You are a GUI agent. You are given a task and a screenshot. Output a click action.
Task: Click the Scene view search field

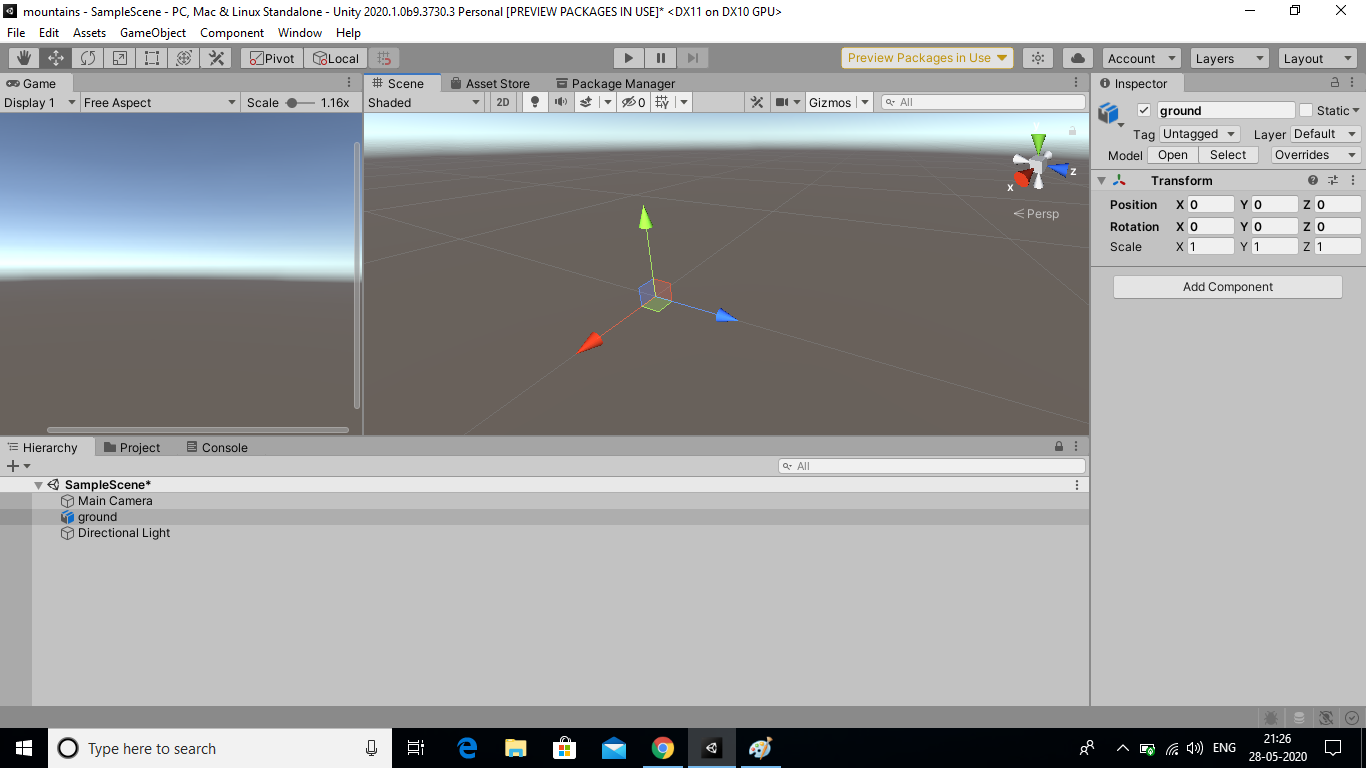coord(983,102)
